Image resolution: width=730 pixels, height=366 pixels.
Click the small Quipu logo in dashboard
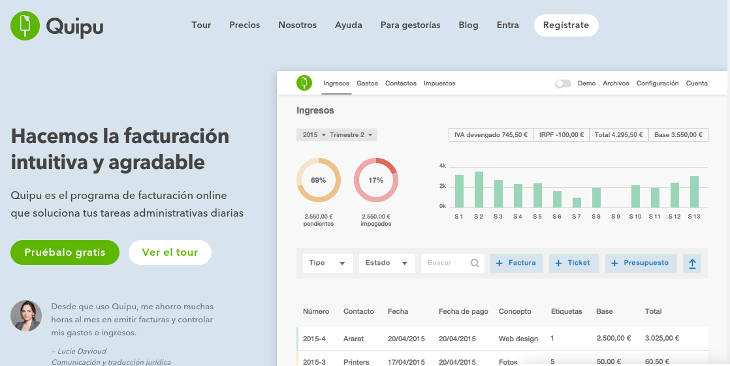304,83
